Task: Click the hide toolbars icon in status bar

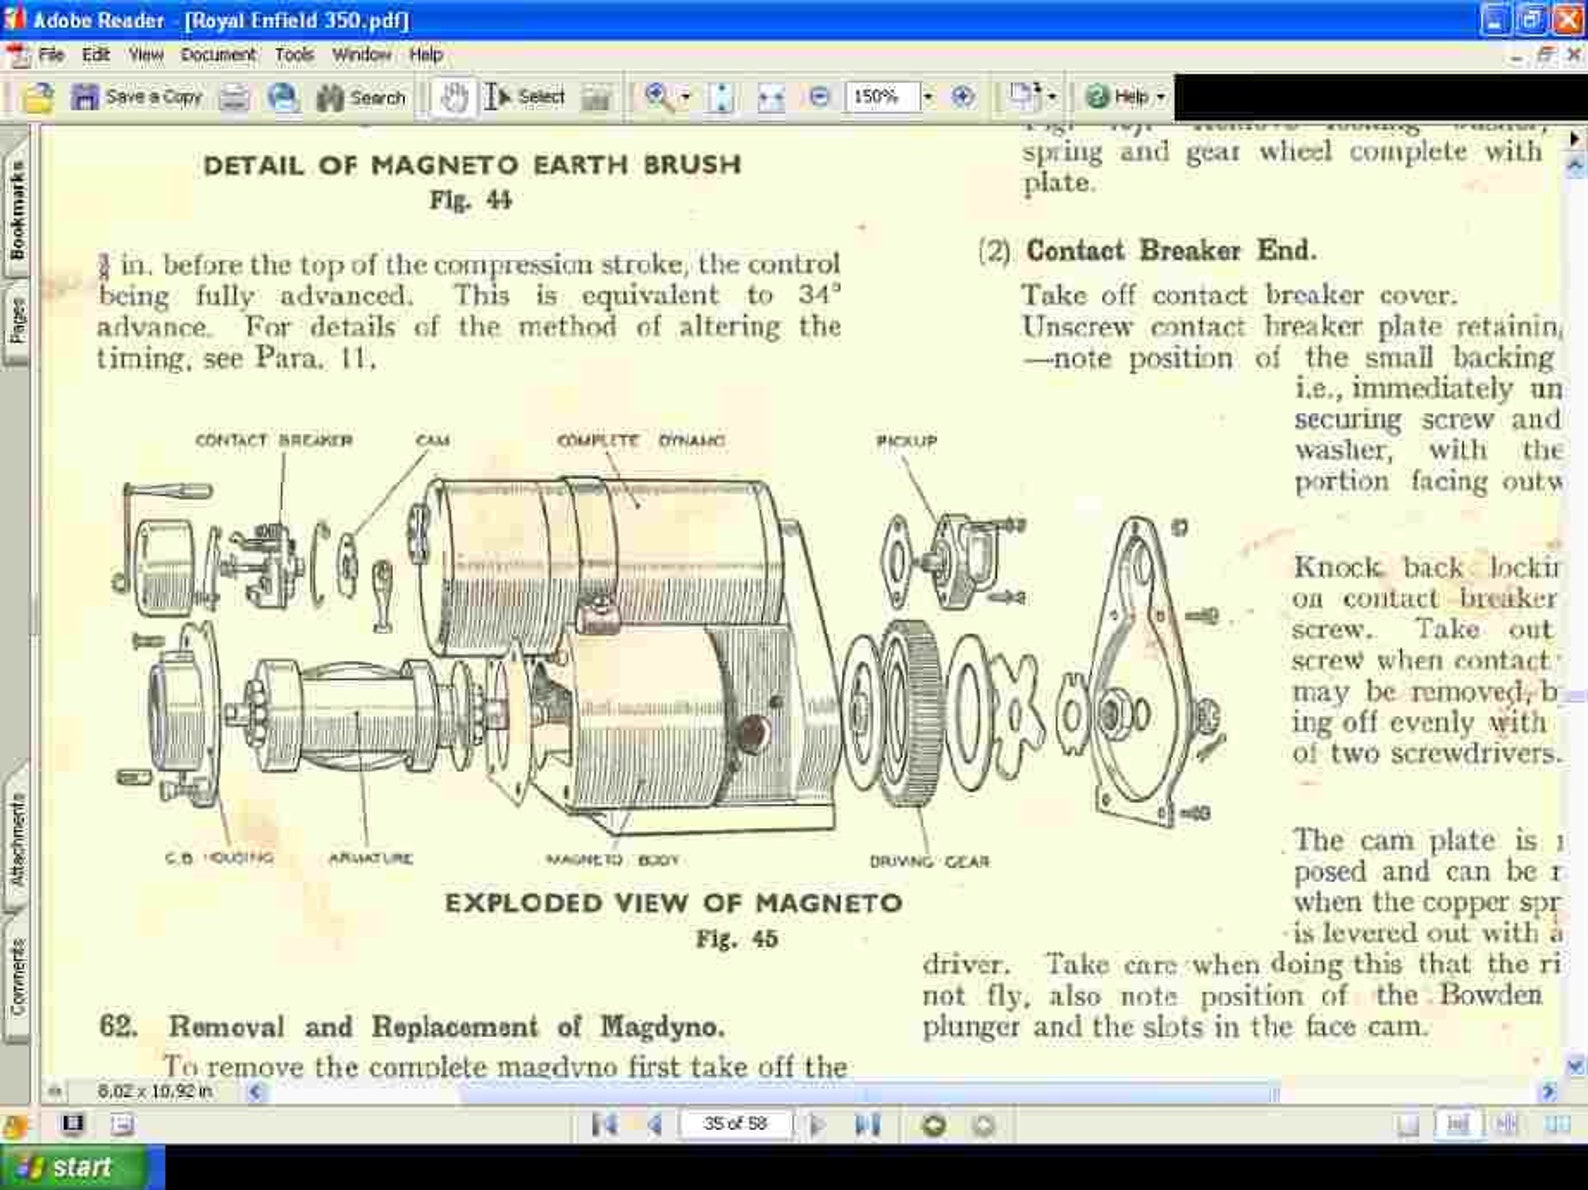Action: coord(122,1125)
